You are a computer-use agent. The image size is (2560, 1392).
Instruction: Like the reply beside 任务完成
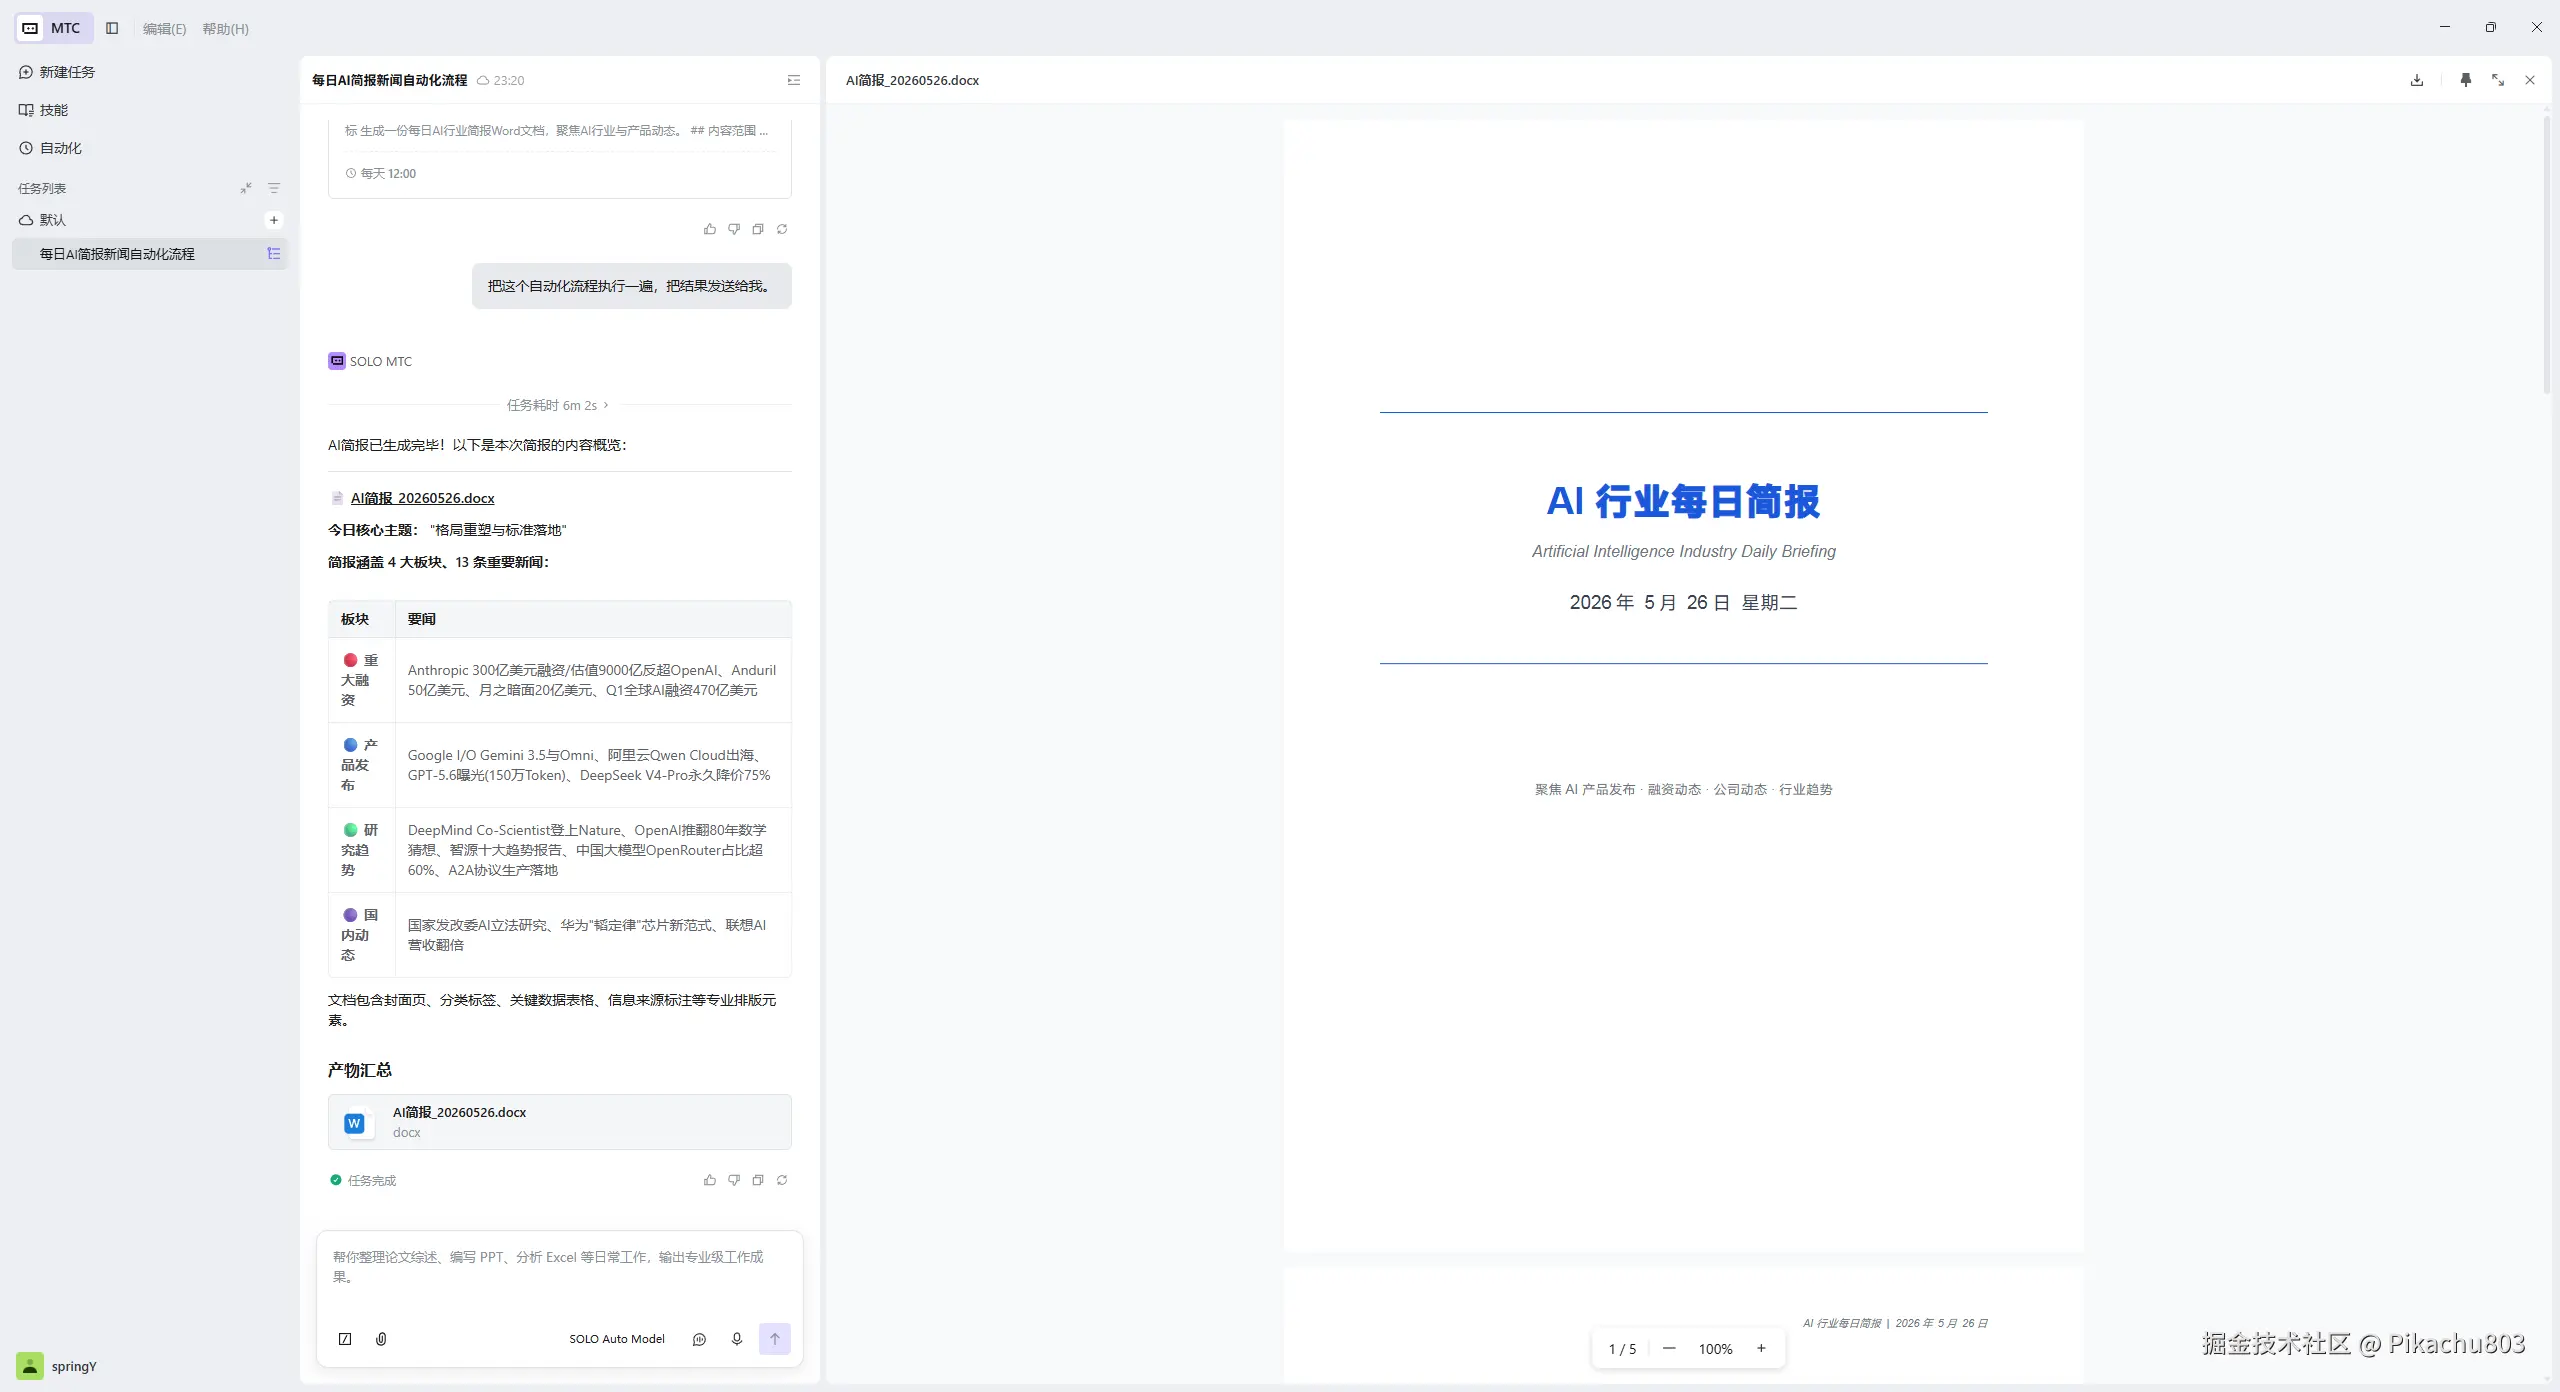(710, 1180)
